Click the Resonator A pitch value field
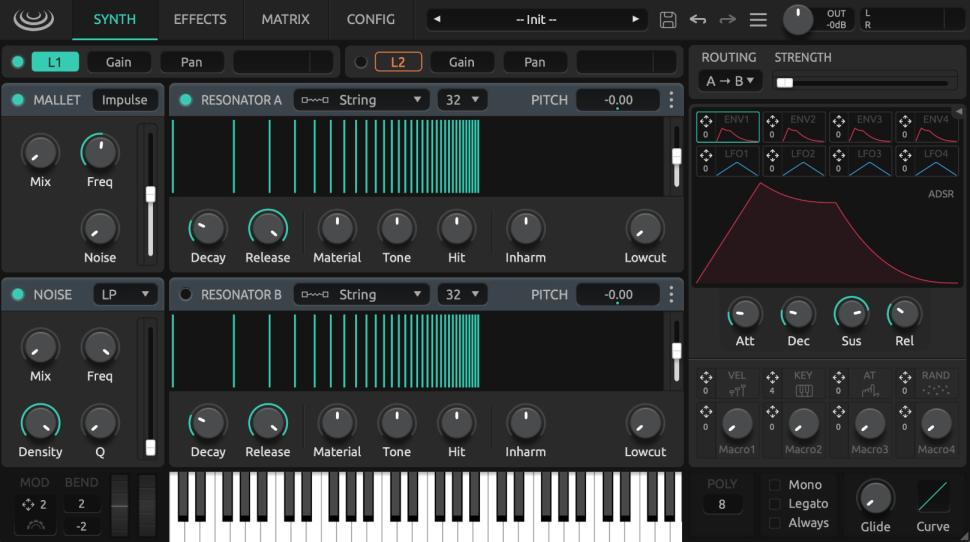The height and width of the screenshot is (542, 970). [618, 100]
